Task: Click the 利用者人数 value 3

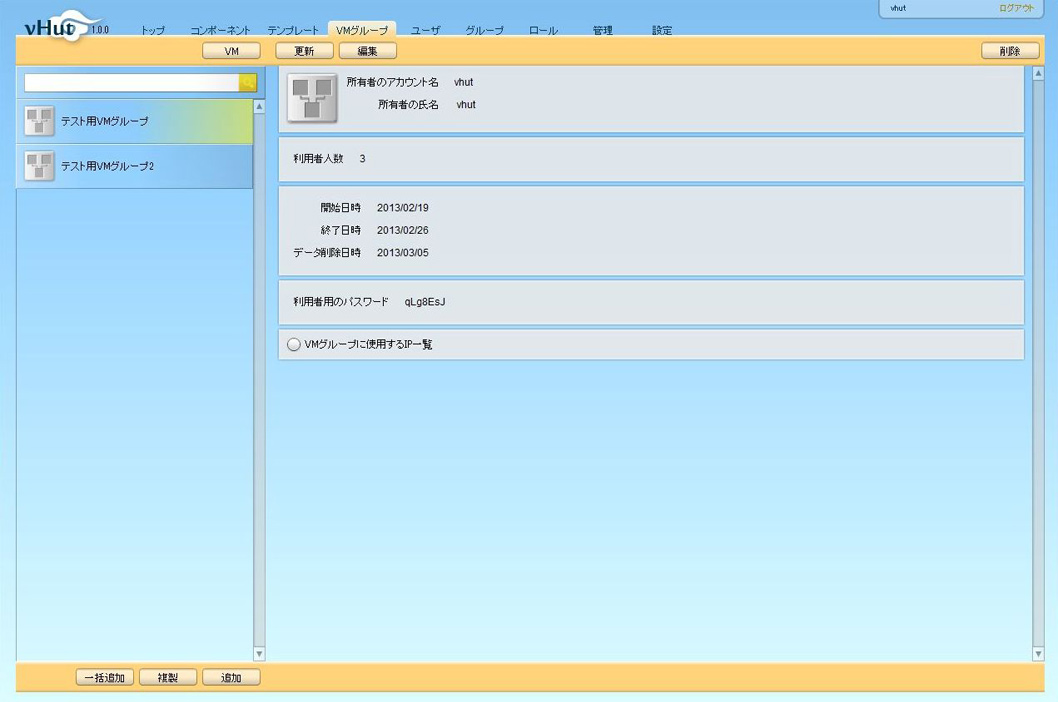Action: click(362, 159)
